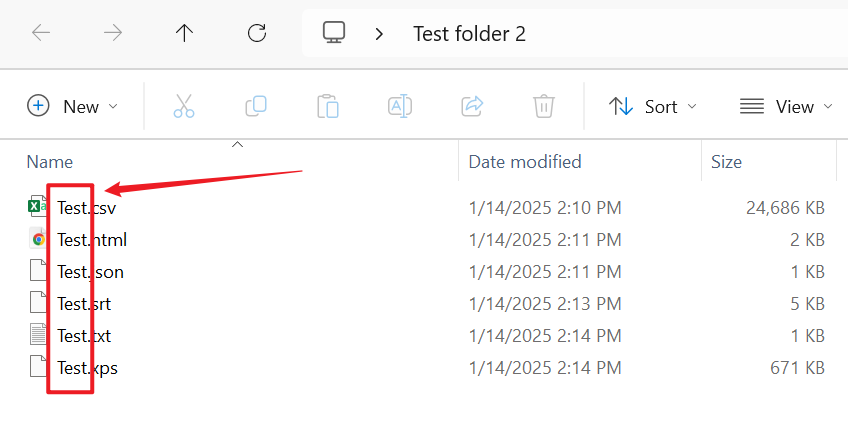Expand the Sort options menu

pos(653,106)
